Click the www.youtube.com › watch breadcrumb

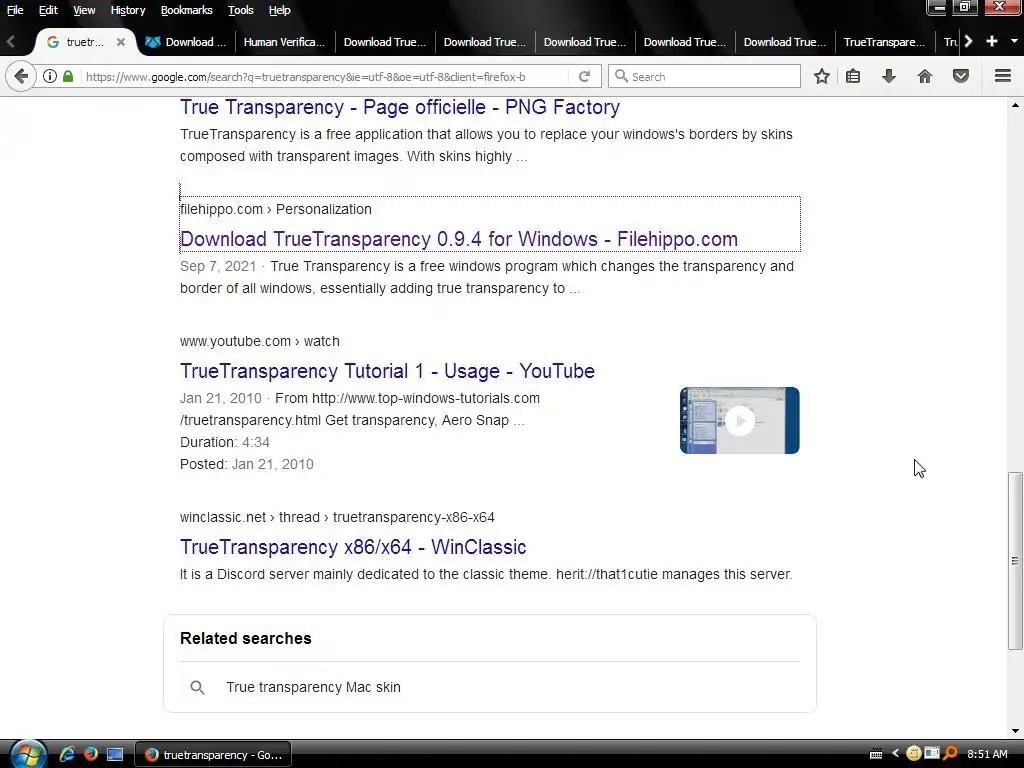click(x=260, y=341)
